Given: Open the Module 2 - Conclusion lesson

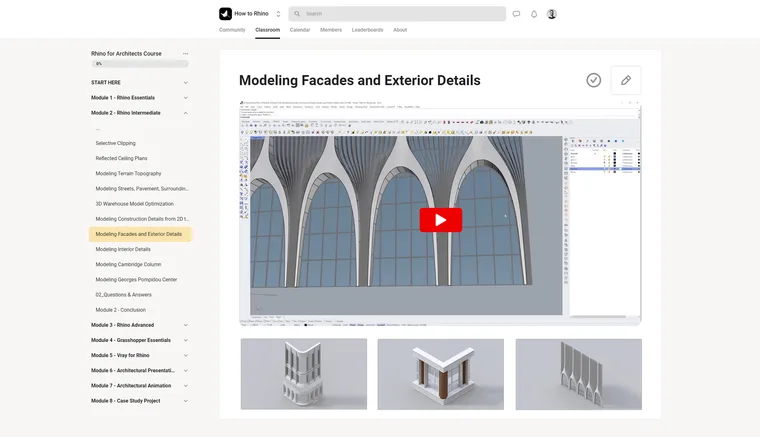Looking at the screenshot, I should pyautogui.click(x=121, y=310).
